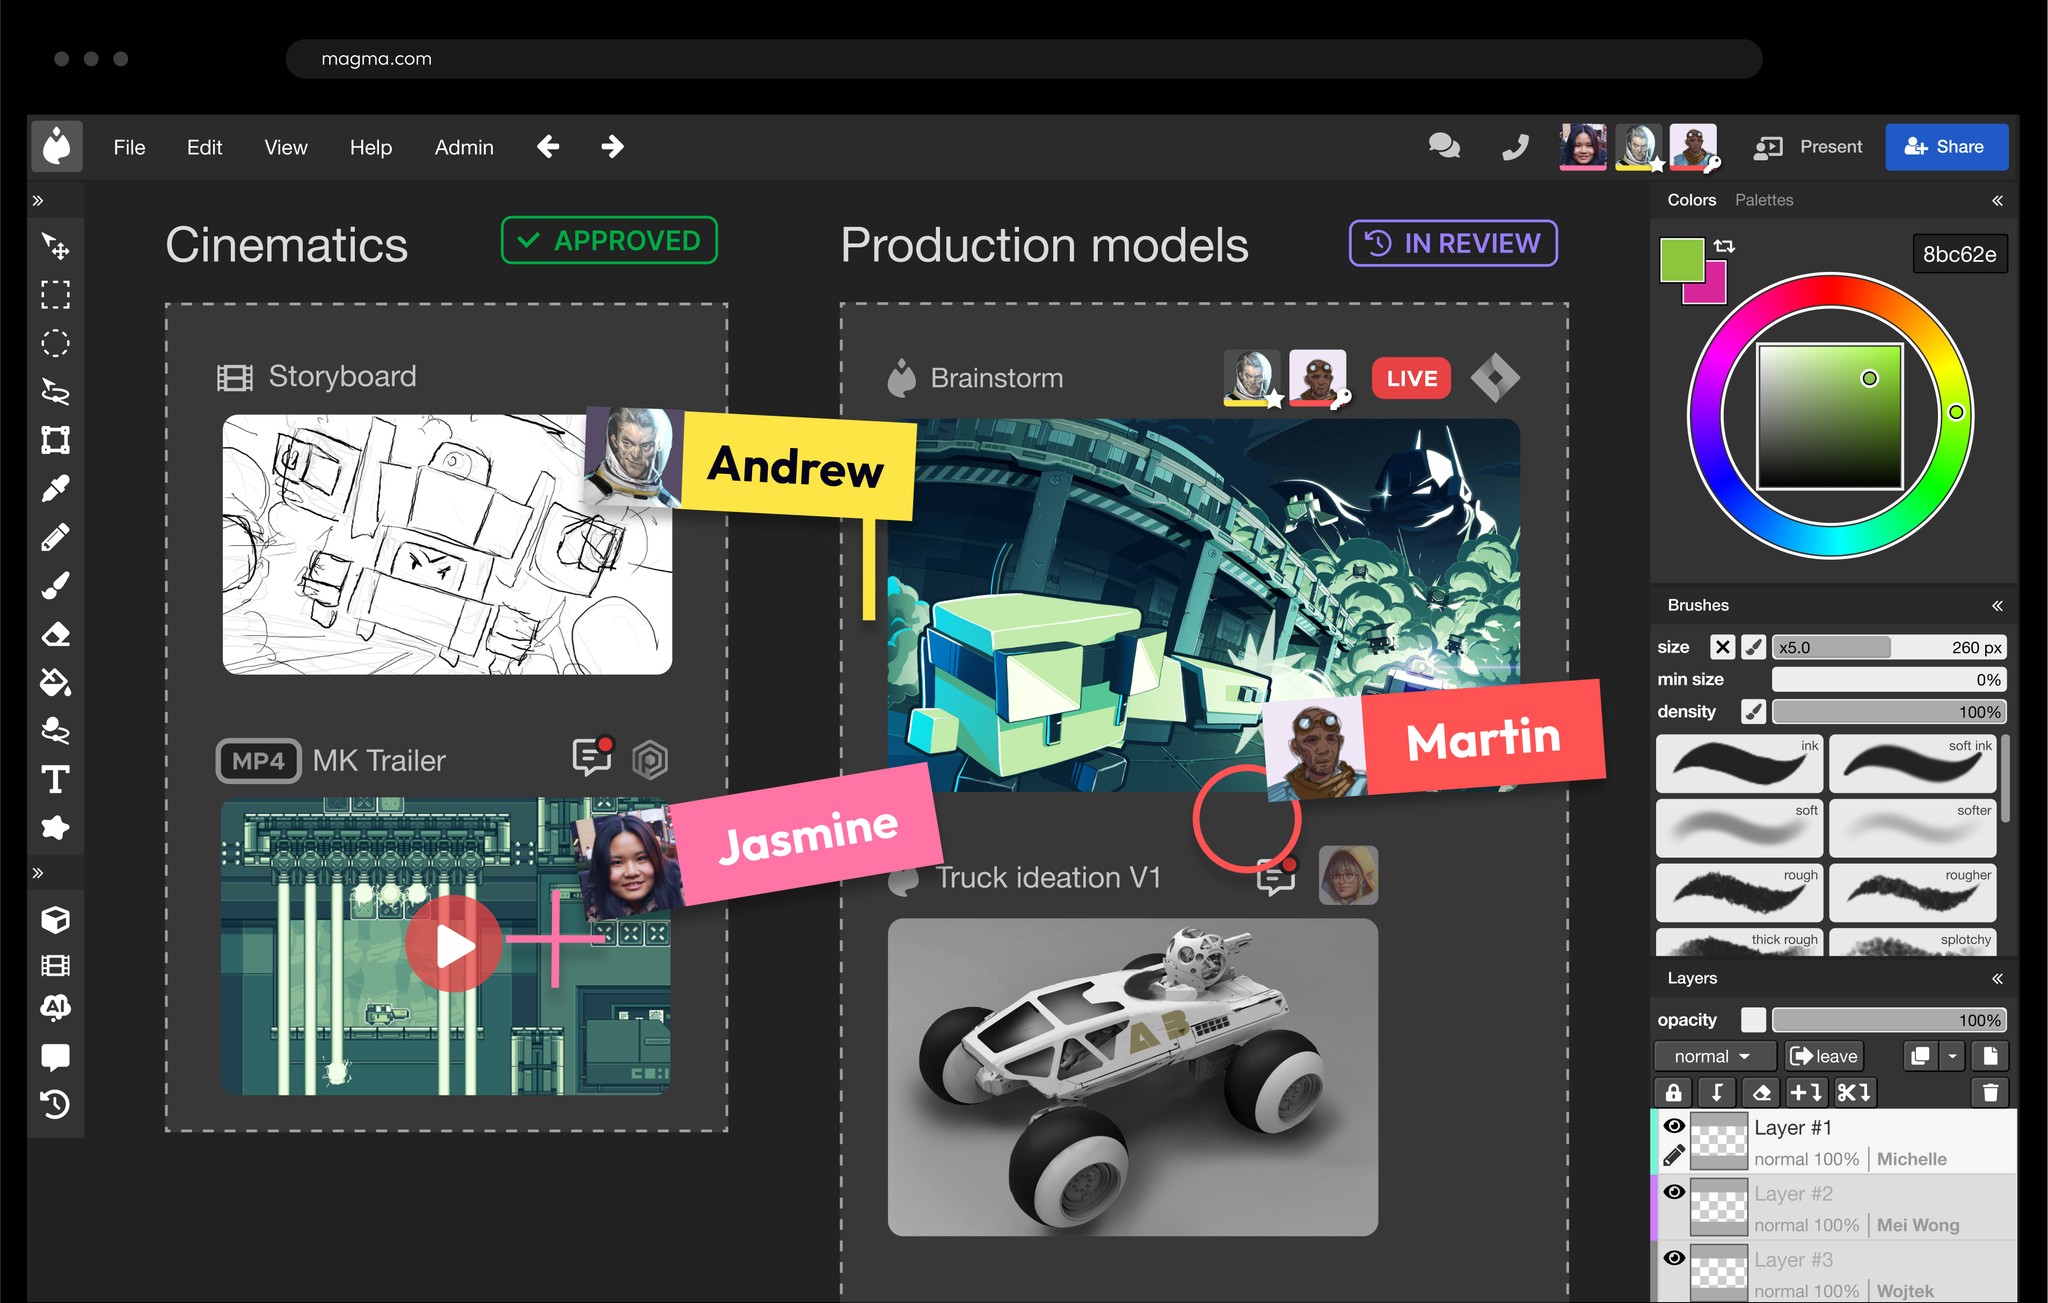Toggle the lock on selected layer

pos(1673,1092)
